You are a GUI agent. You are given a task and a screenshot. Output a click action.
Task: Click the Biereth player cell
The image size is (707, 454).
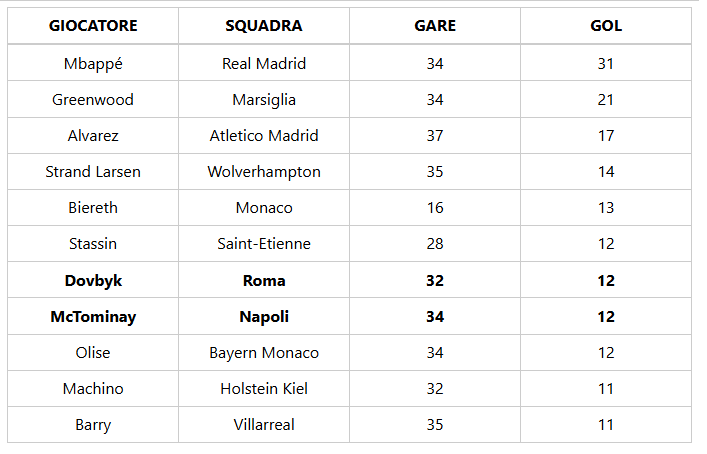93,208
